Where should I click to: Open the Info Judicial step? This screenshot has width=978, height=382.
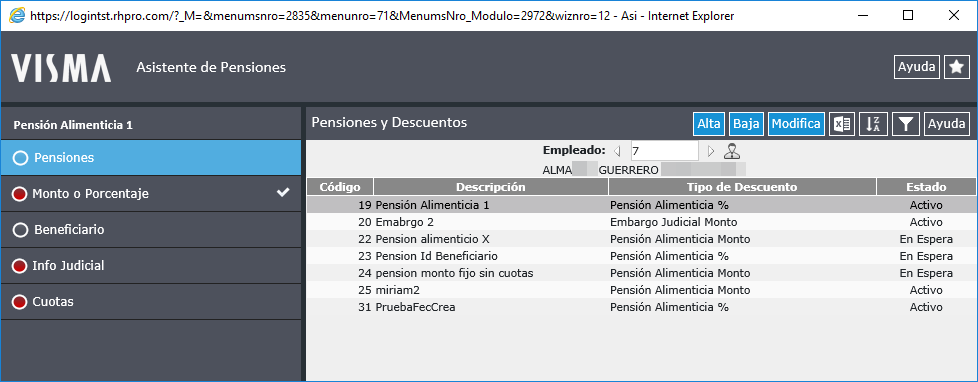(x=151, y=266)
